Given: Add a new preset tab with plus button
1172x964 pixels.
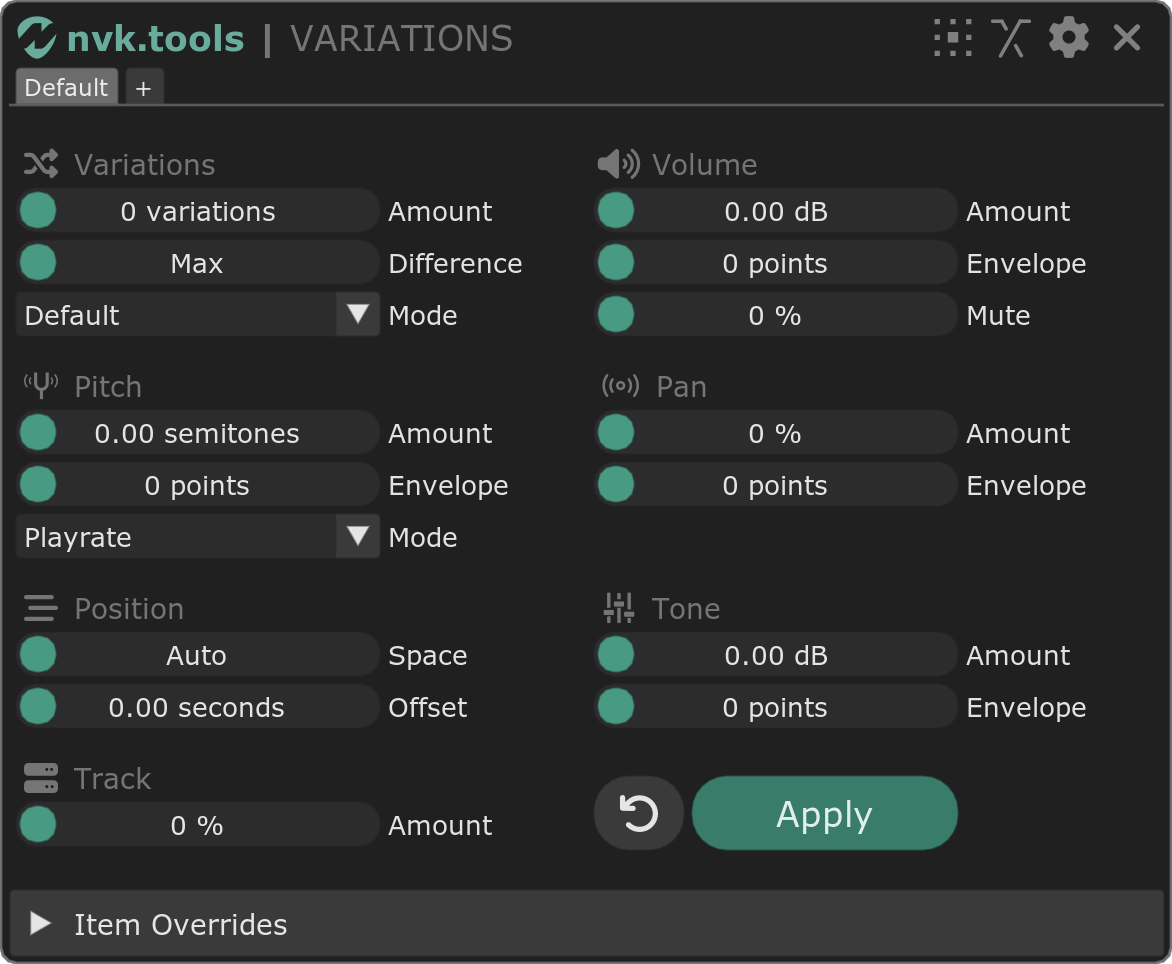Looking at the screenshot, I should [143, 87].
